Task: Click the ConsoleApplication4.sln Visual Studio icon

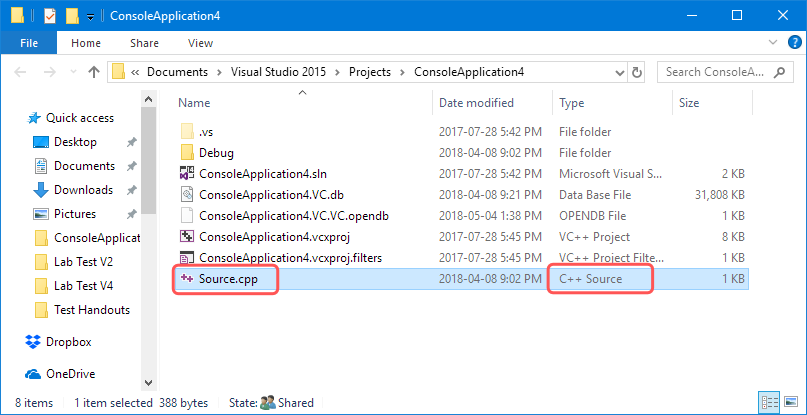Action: [x=186, y=174]
